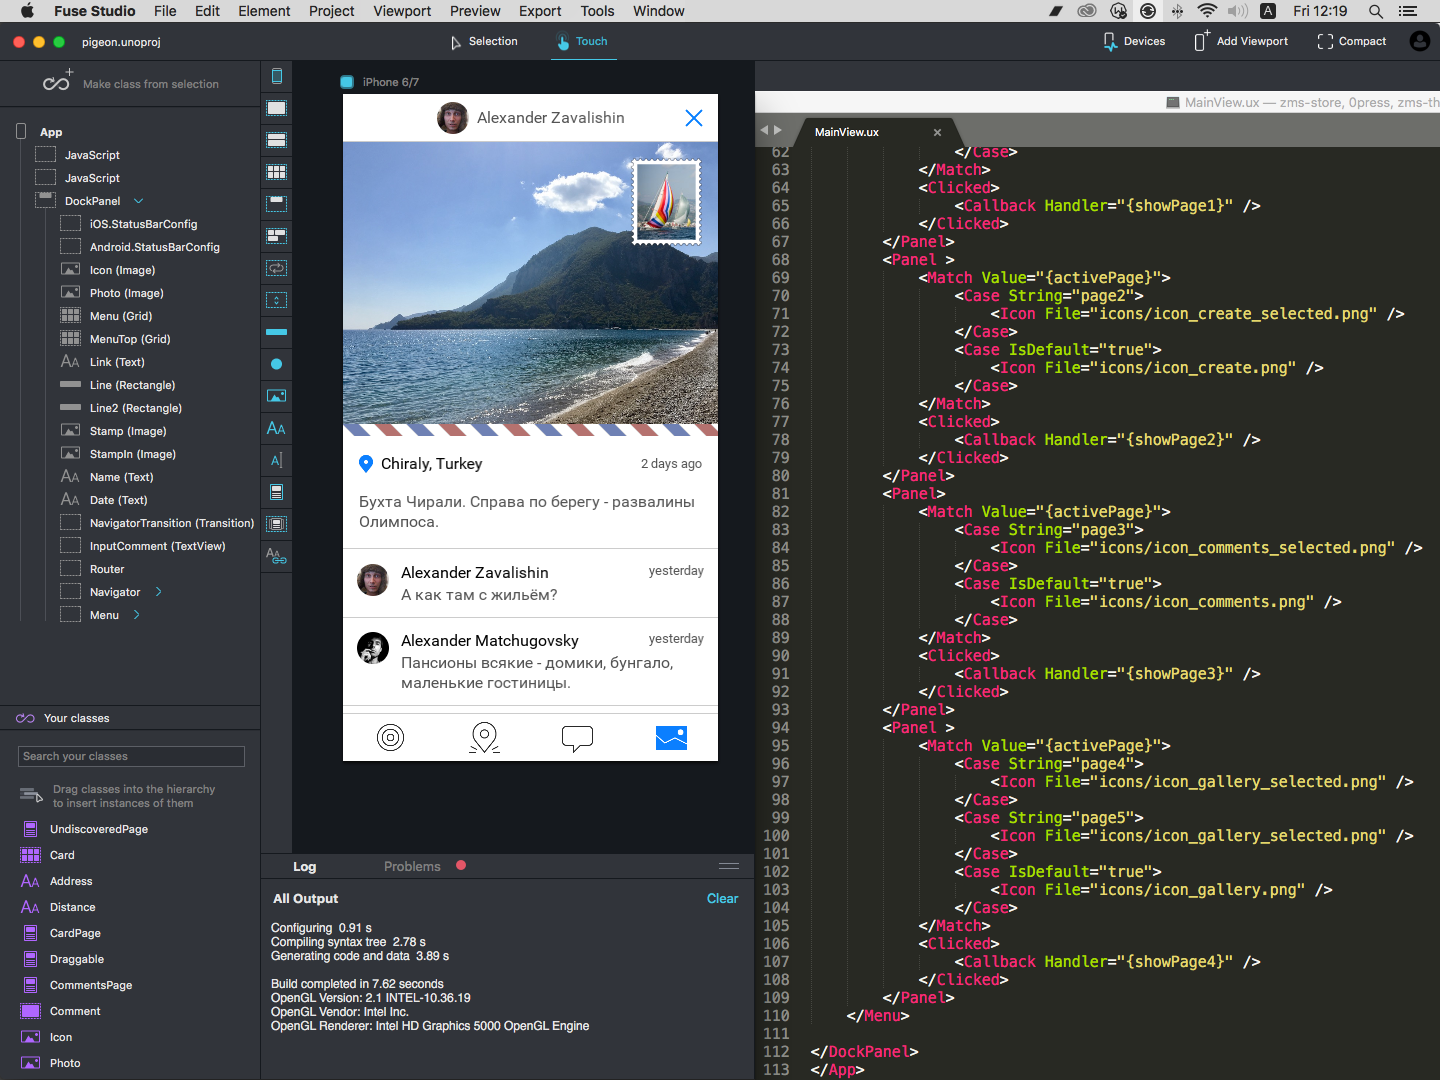Switch to Selection mode
Image resolution: width=1440 pixels, height=1080 pixels.
[x=484, y=42]
